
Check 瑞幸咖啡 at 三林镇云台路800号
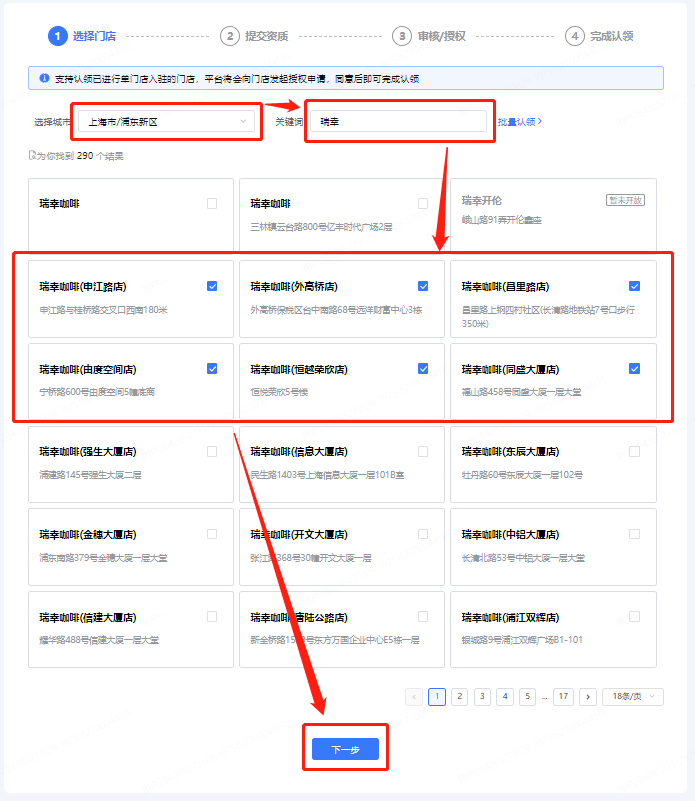[x=423, y=203]
